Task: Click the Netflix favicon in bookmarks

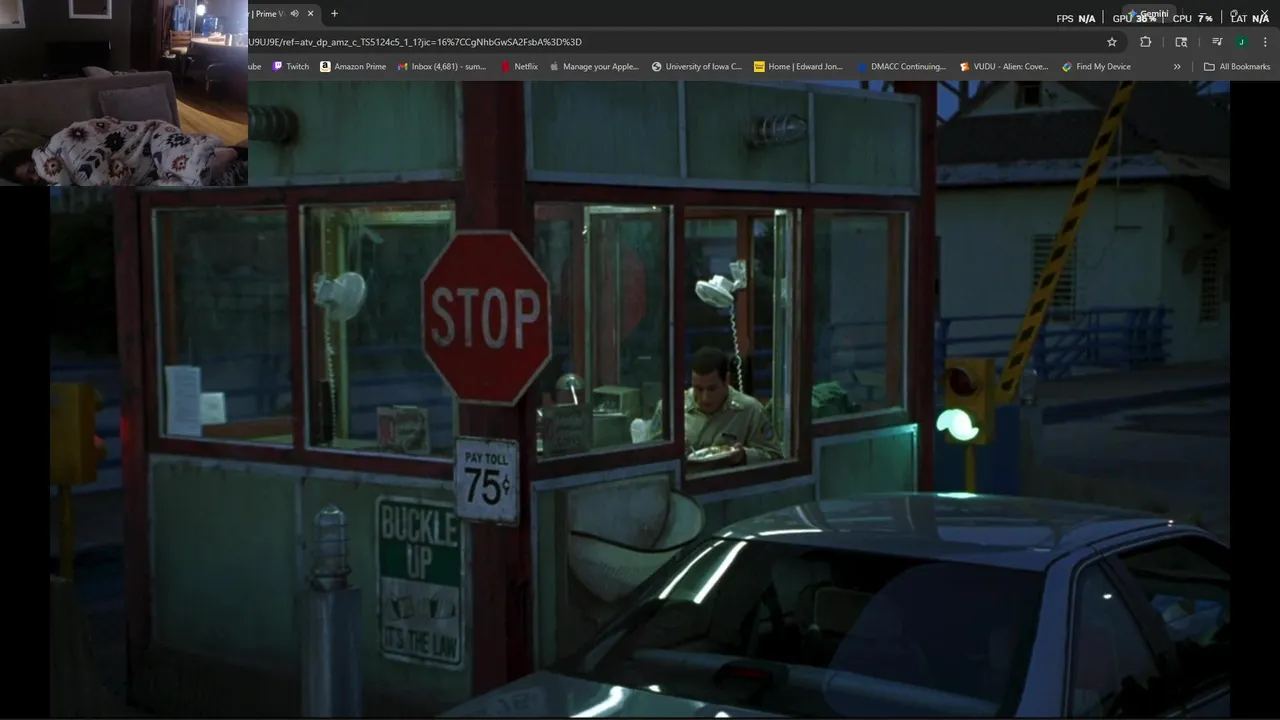Action: pos(506,67)
